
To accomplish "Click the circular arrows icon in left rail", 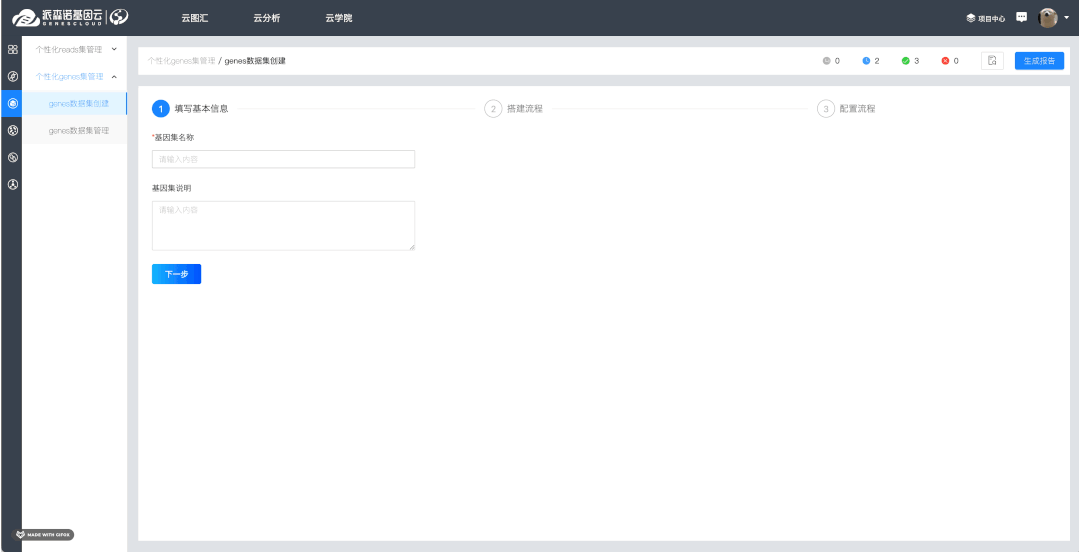I will tap(12, 157).
